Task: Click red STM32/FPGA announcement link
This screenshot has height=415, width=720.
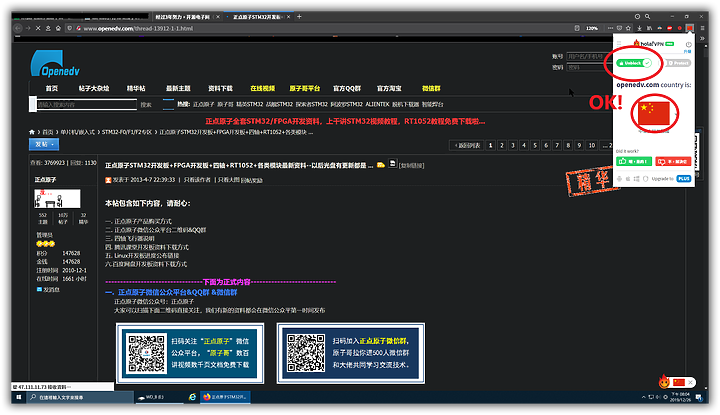Action: pos(345,121)
